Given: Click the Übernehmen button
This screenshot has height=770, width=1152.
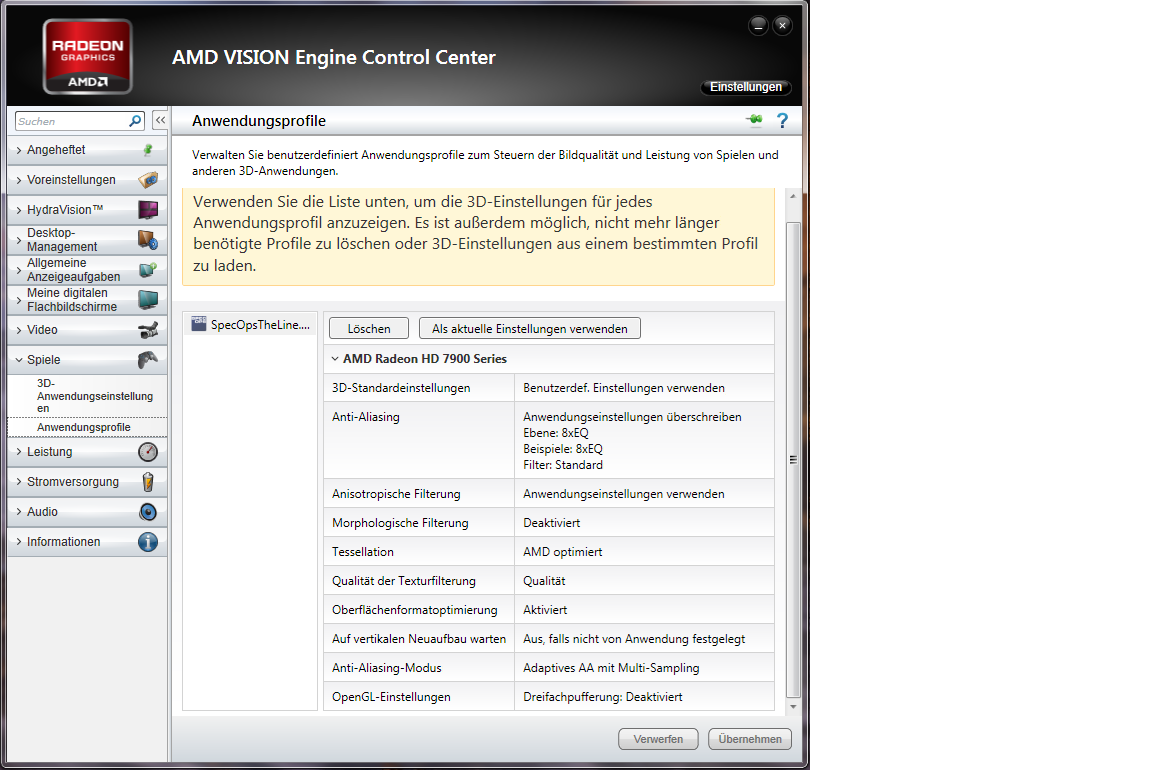Looking at the screenshot, I should 750,739.
